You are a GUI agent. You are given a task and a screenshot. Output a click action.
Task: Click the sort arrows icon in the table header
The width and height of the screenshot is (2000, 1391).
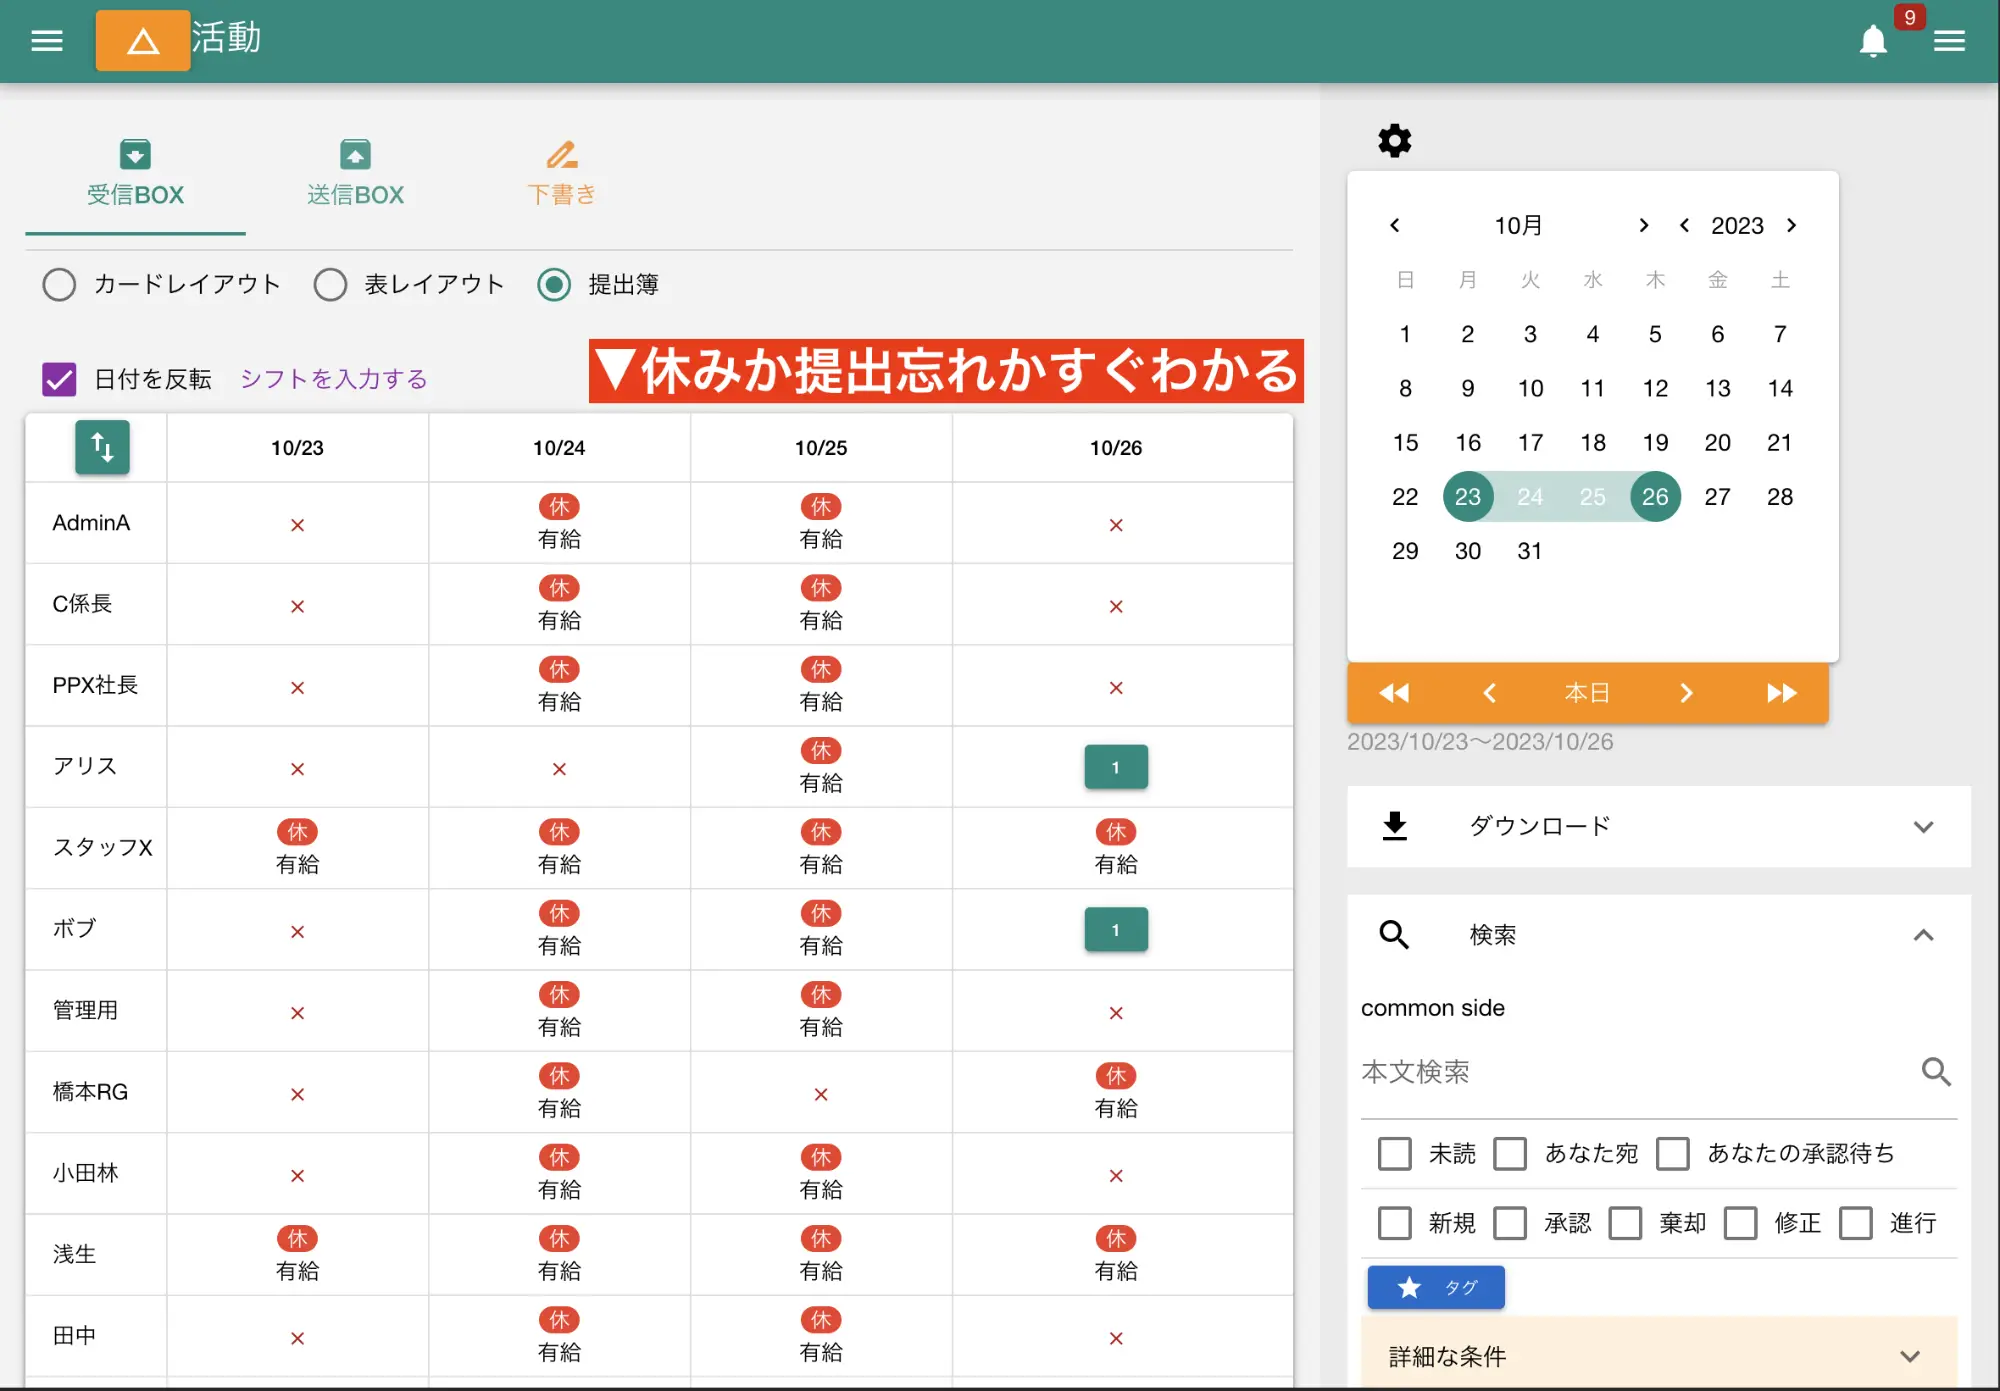click(x=102, y=448)
